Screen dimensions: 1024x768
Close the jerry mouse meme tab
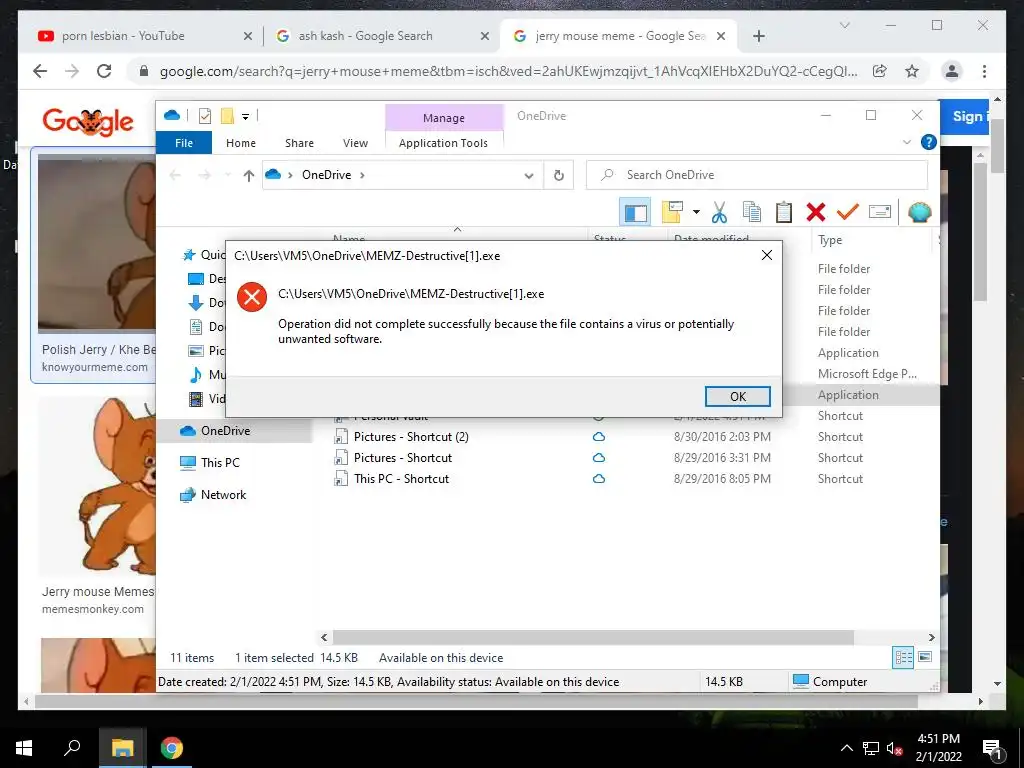[721, 36]
